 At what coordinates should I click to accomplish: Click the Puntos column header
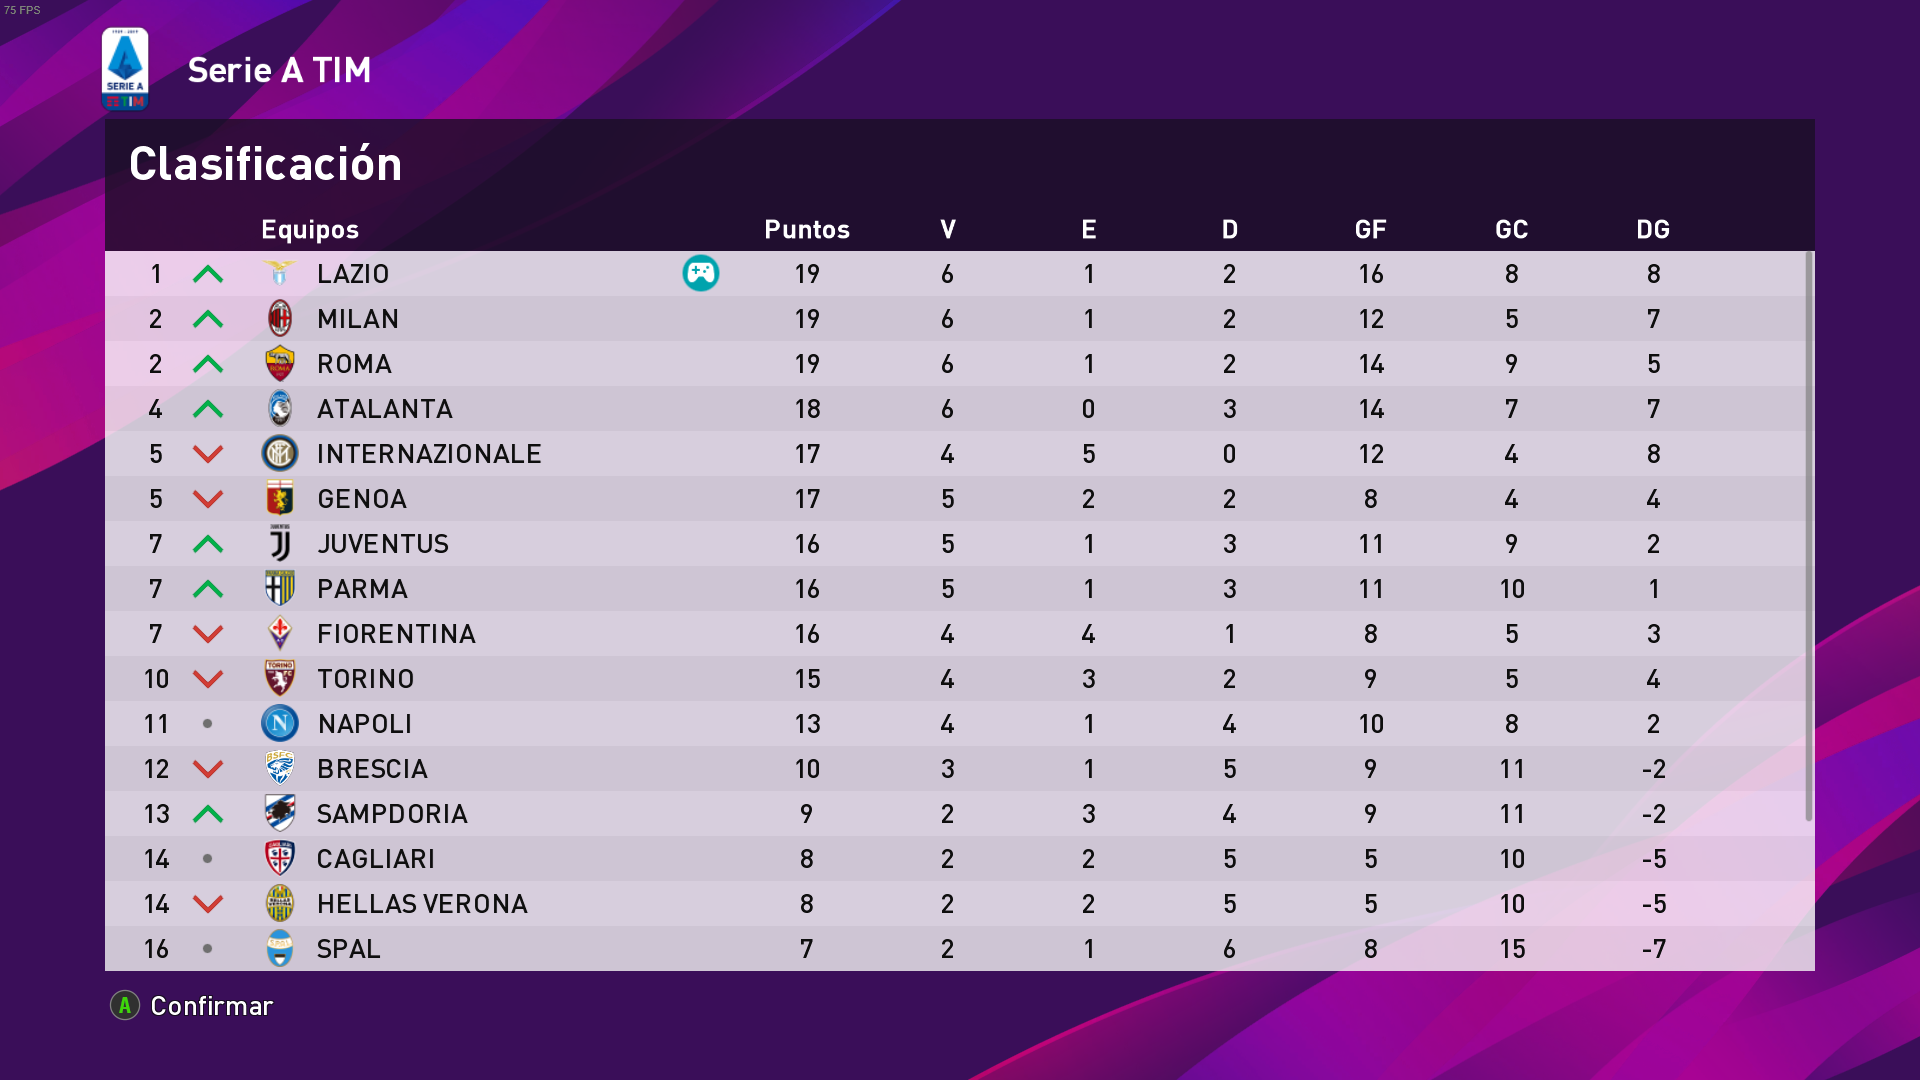[806, 229]
